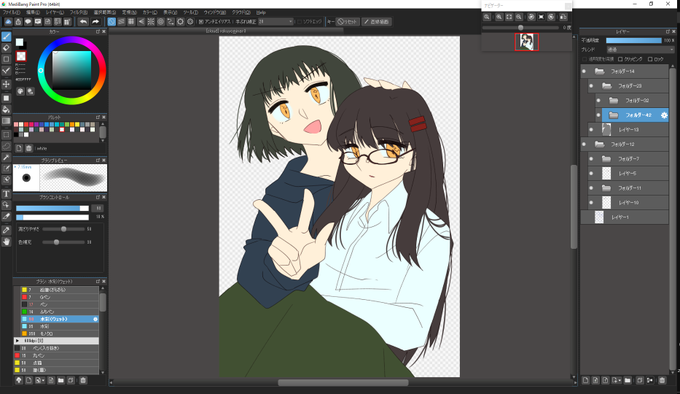
Task: Expand the フォルダー11 folder icon
Action: click(x=606, y=188)
